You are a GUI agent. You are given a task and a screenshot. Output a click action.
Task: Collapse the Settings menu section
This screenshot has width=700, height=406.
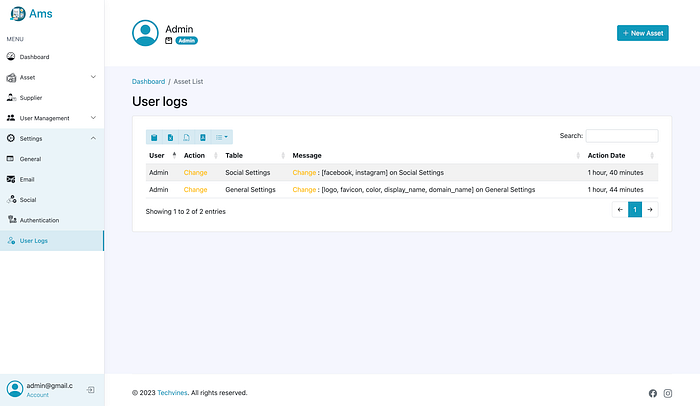52,138
